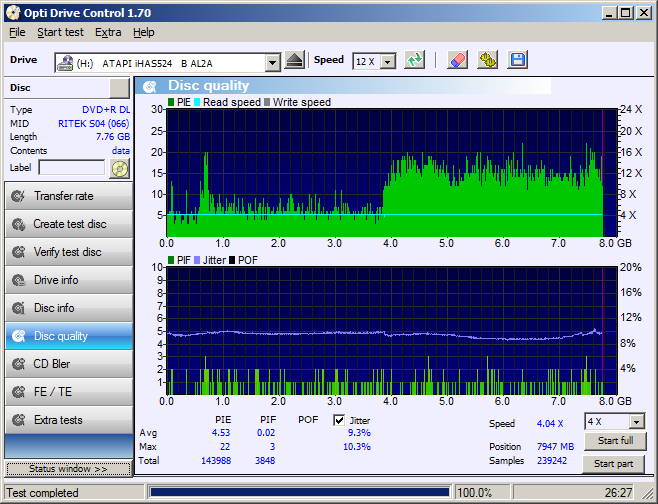Click the Samples value 239242
This screenshot has height=504, width=658.
(552, 460)
